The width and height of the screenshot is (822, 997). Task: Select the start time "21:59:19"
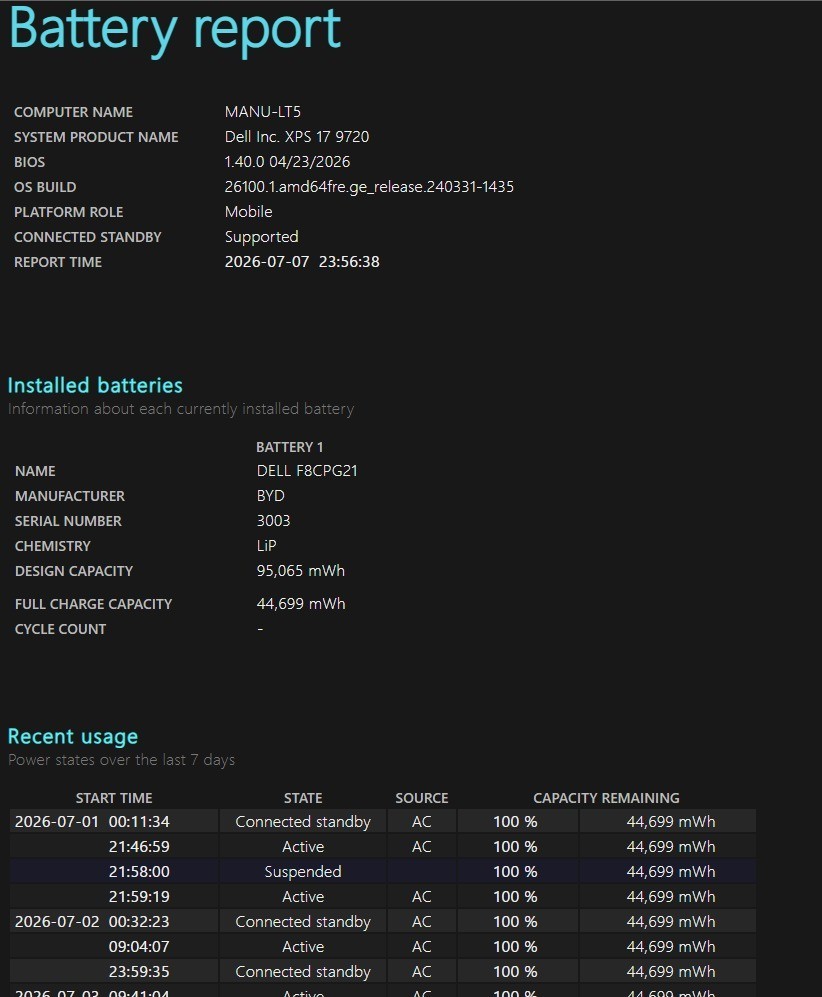pos(139,897)
